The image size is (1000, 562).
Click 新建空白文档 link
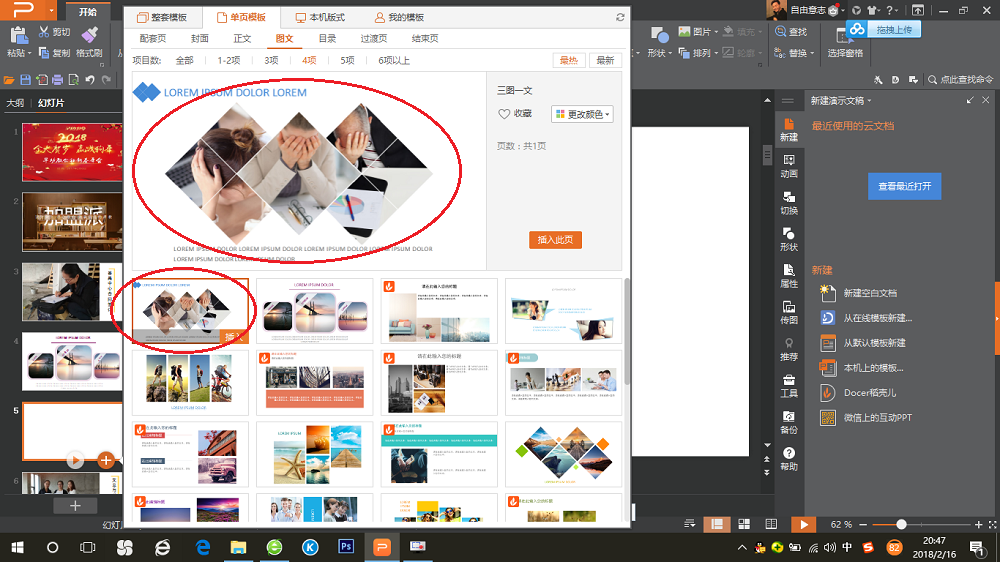click(x=870, y=293)
